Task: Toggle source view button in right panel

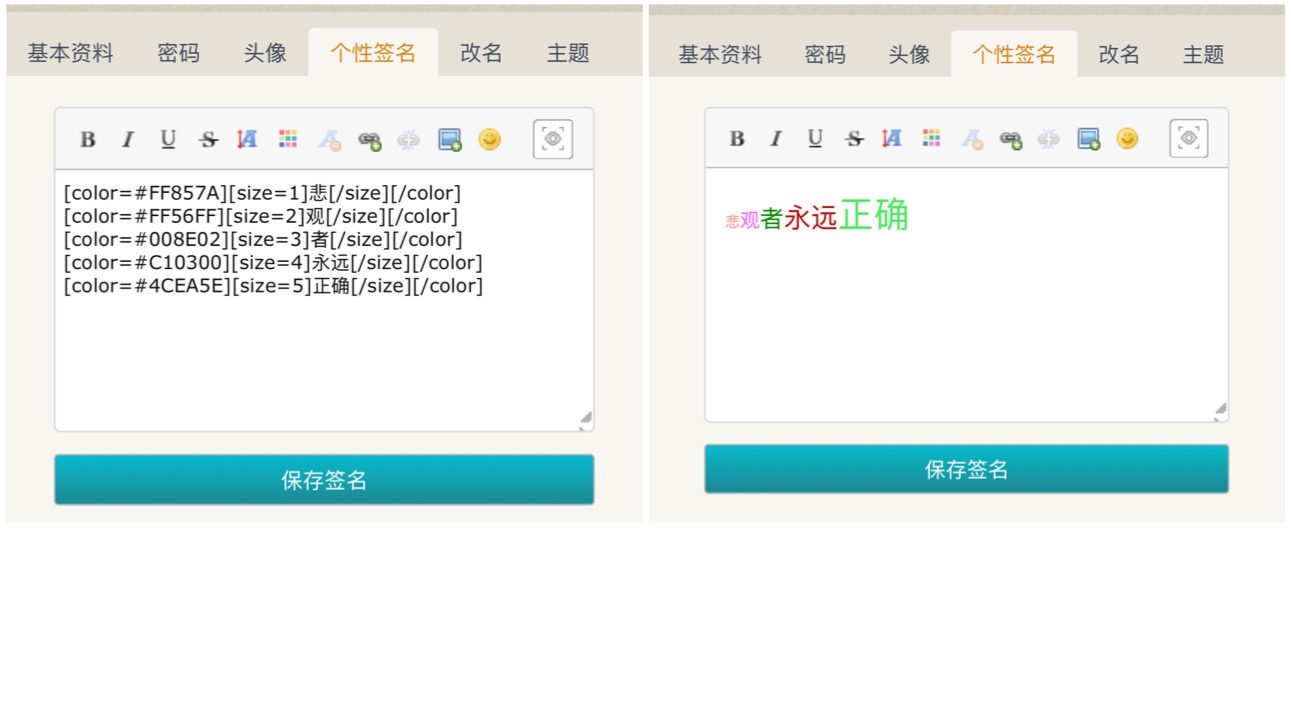Action: click(1189, 138)
